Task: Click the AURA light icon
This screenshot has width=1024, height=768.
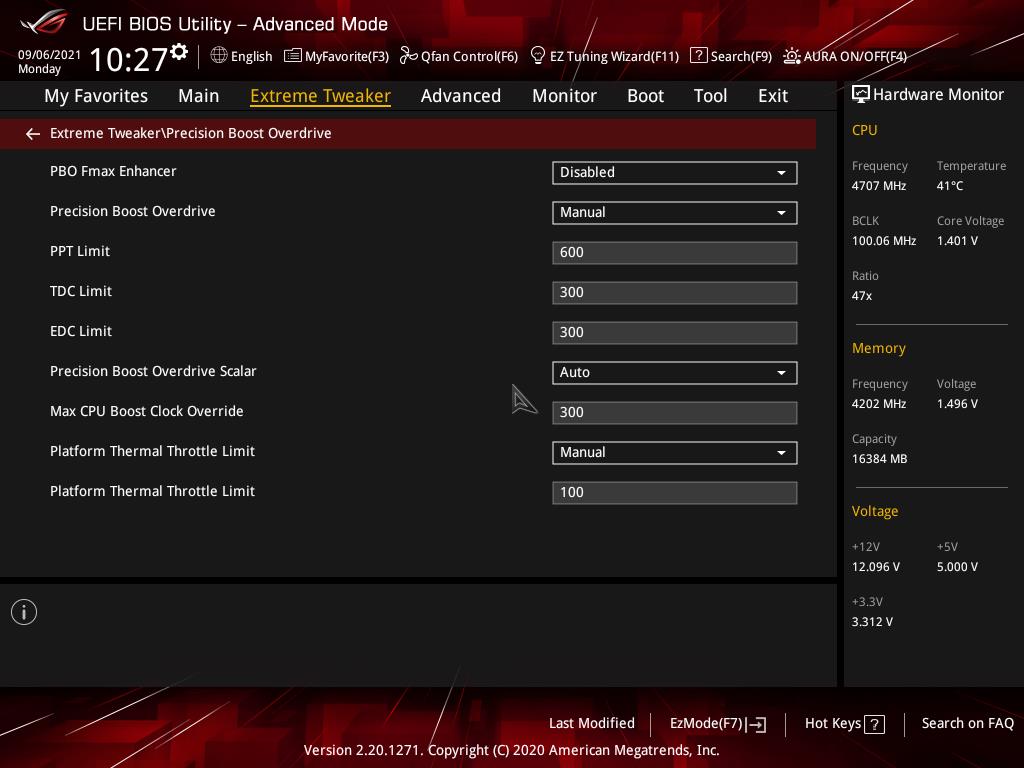Action: pos(792,56)
